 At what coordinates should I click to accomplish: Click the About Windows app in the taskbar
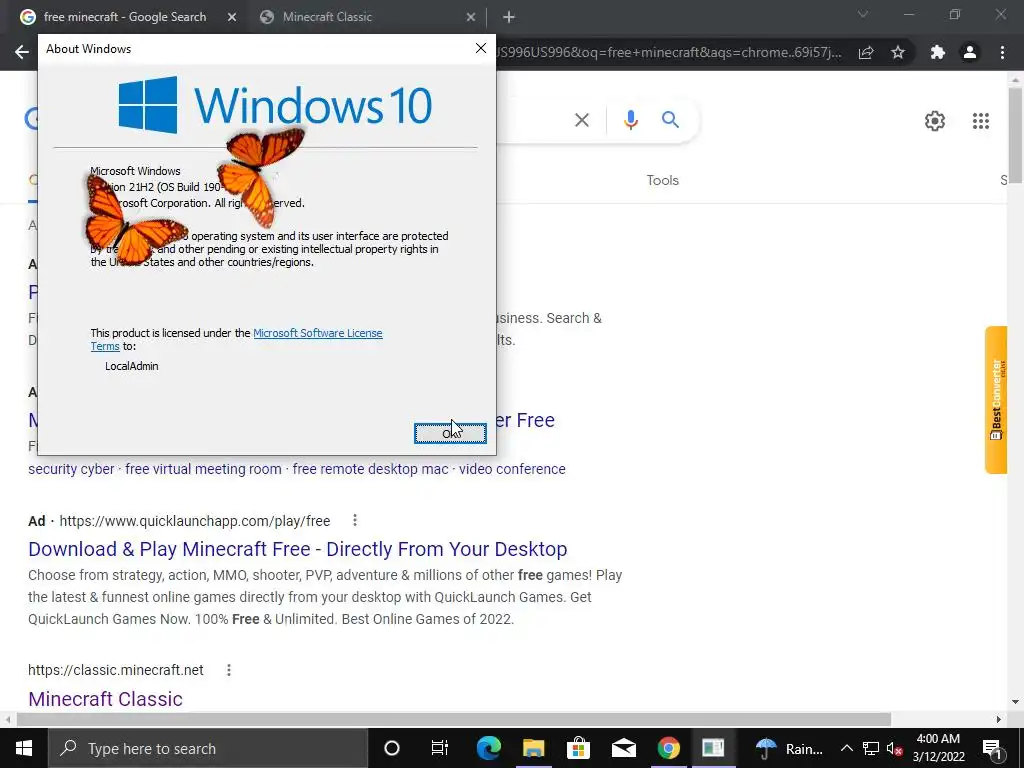(713, 748)
